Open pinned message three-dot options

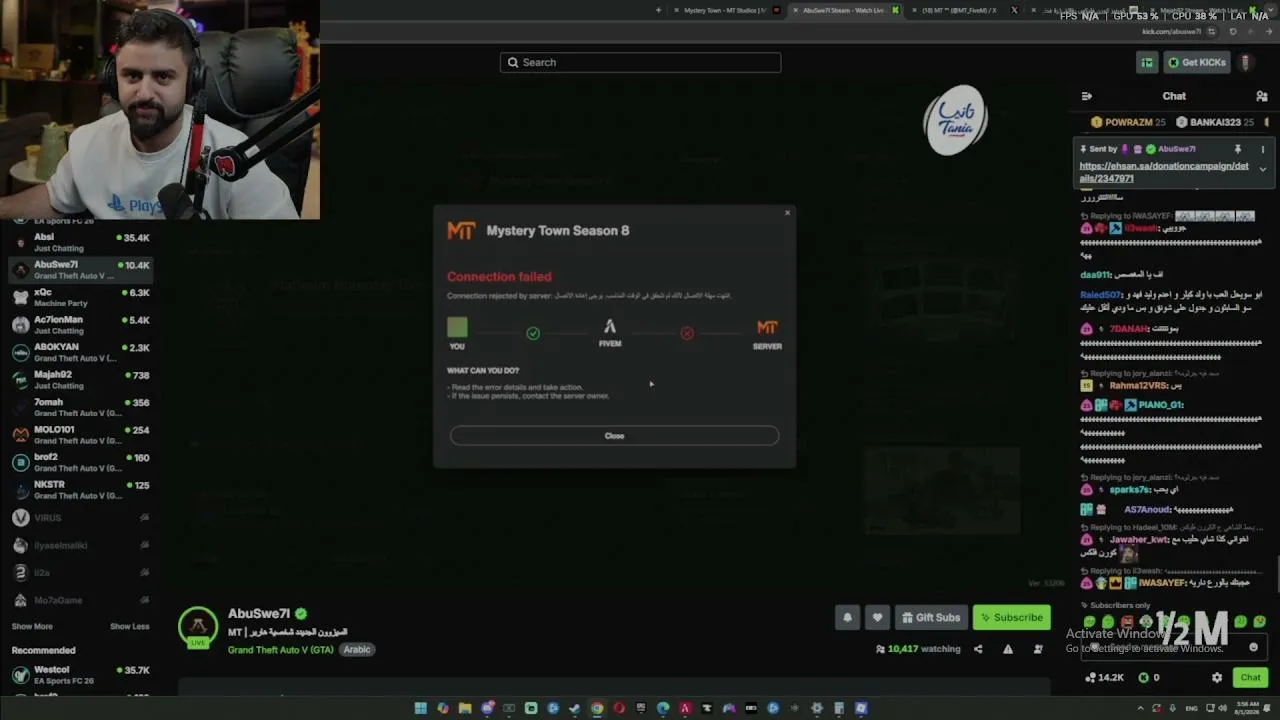pyautogui.click(x=1262, y=149)
